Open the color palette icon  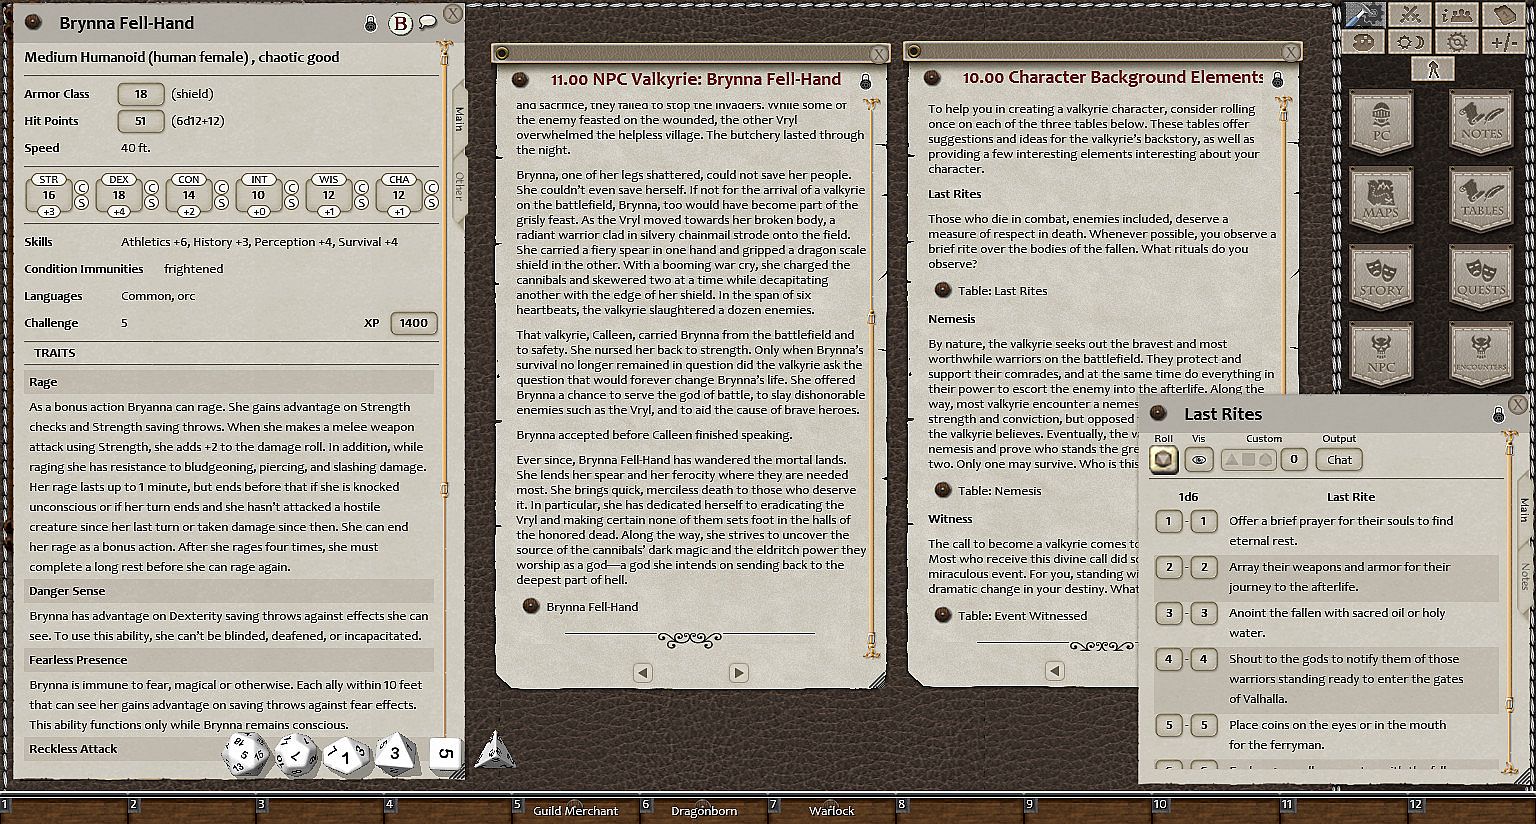tap(1365, 42)
